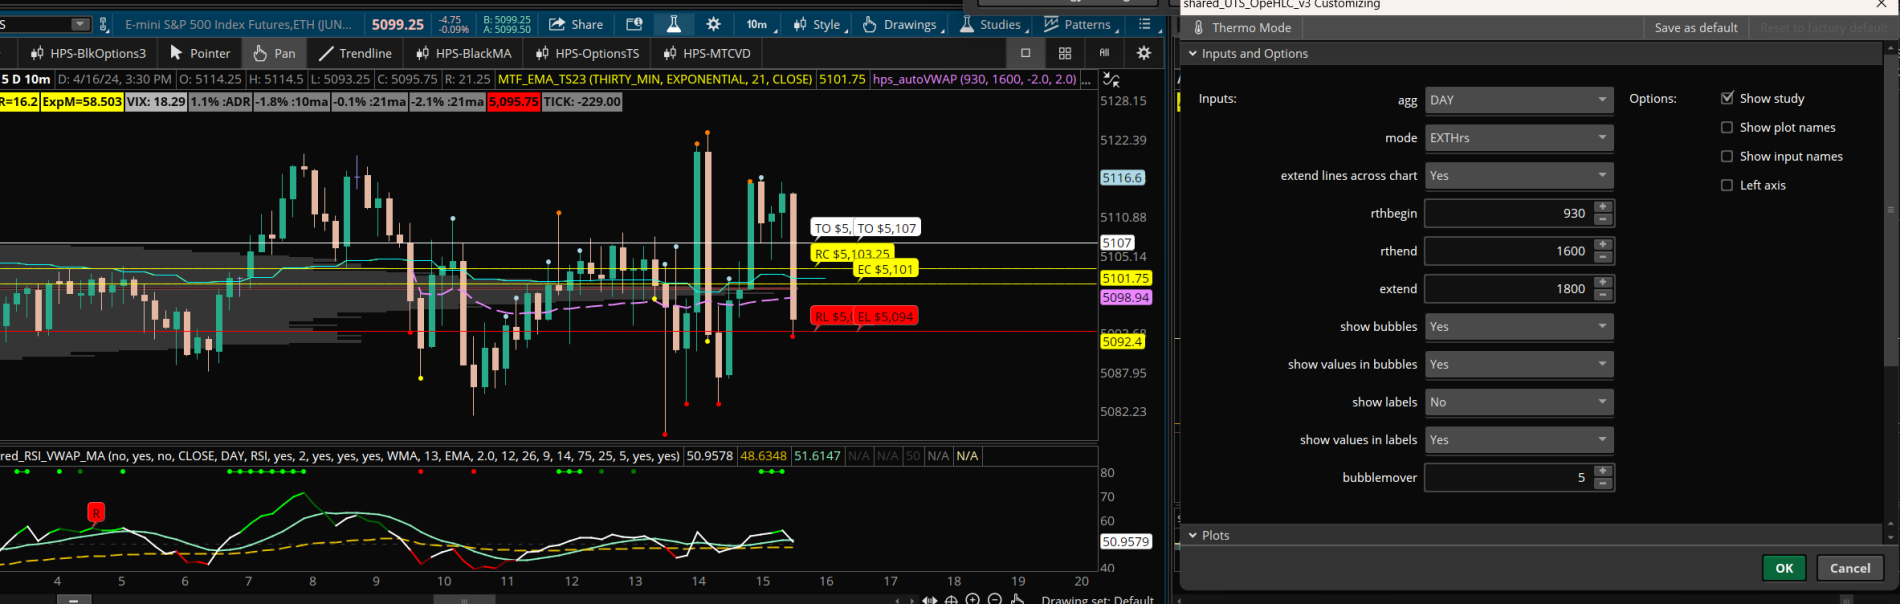
Task: Click the Thermo Mode thermometer icon
Action: click(1198, 28)
